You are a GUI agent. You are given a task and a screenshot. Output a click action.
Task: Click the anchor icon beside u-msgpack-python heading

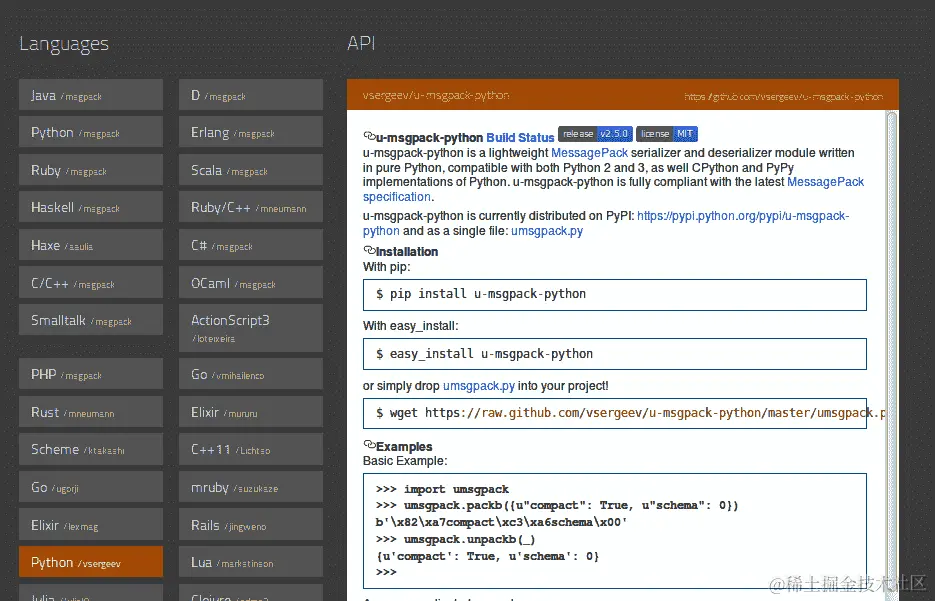(369, 136)
